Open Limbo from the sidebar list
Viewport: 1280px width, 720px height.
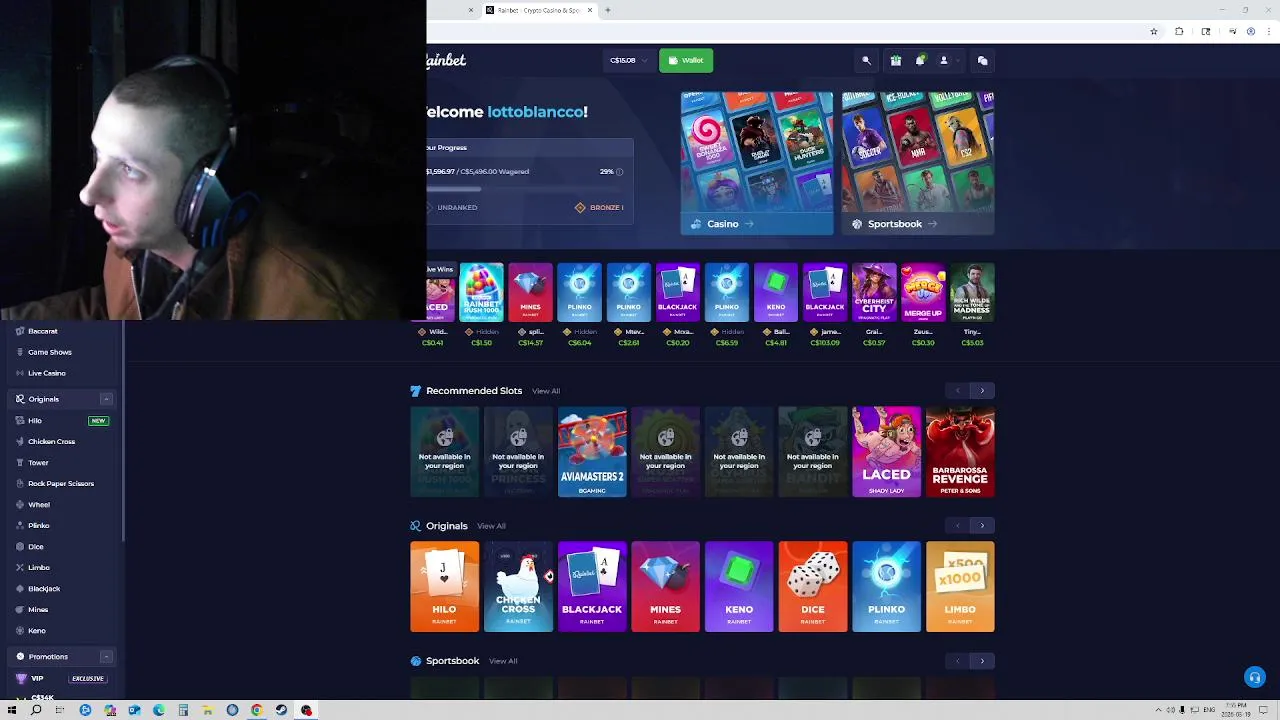(39, 567)
